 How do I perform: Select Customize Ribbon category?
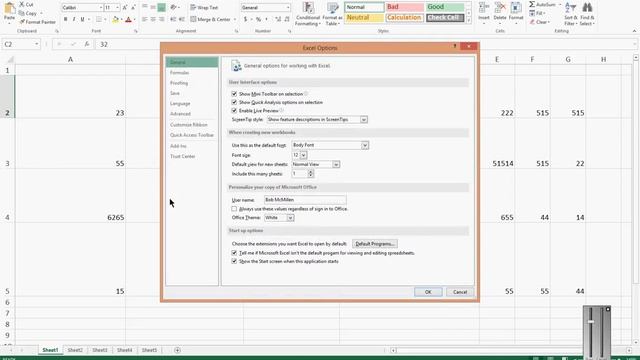189,124
